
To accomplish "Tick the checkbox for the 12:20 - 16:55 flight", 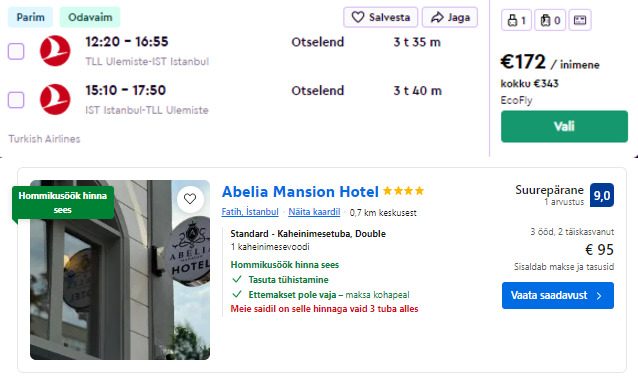I will 16,51.
